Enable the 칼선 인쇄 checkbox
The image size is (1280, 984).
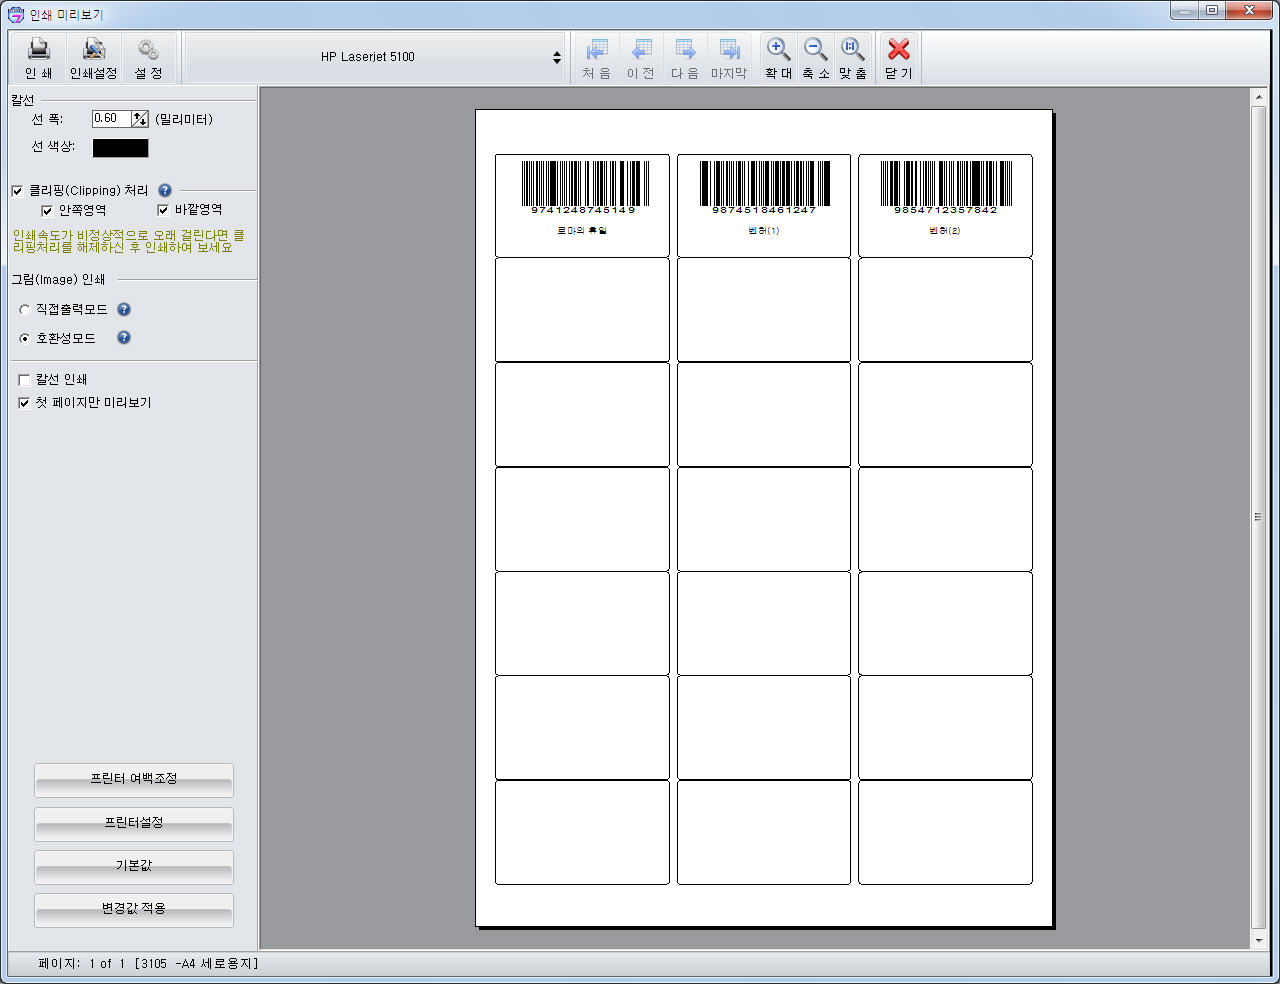point(24,380)
